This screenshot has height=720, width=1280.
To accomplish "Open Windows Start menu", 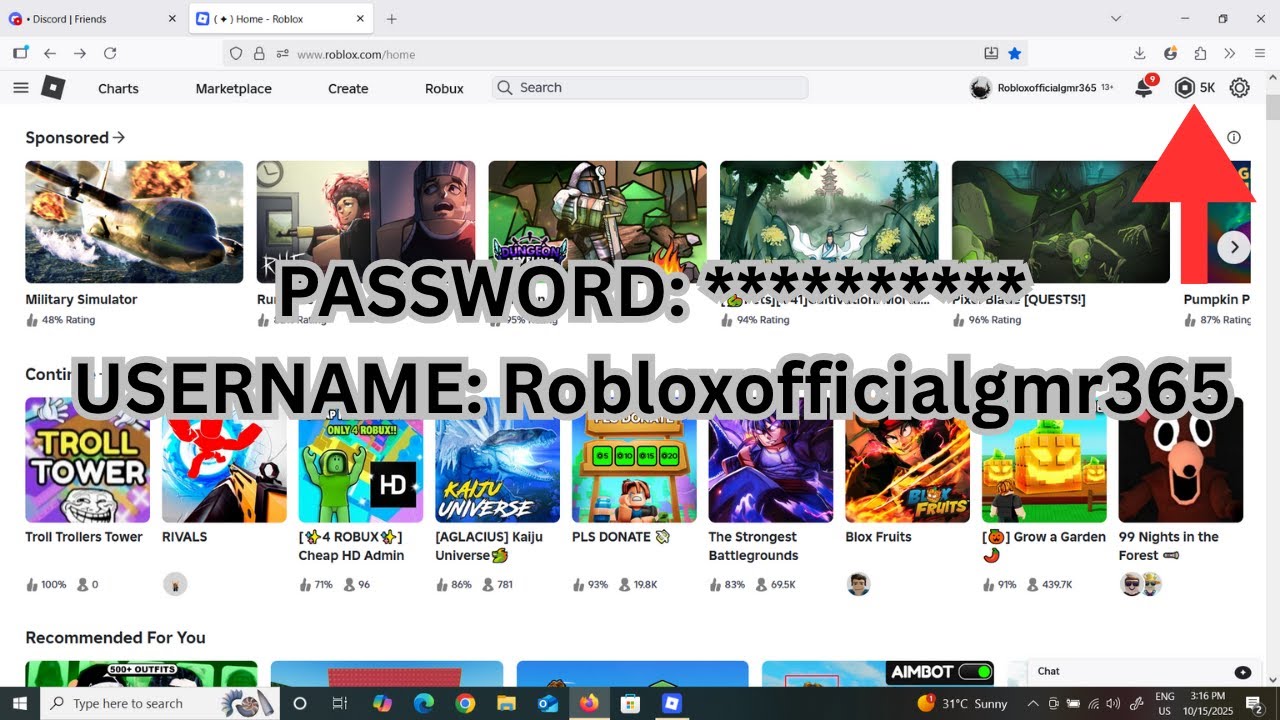I will tap(20, 703).
